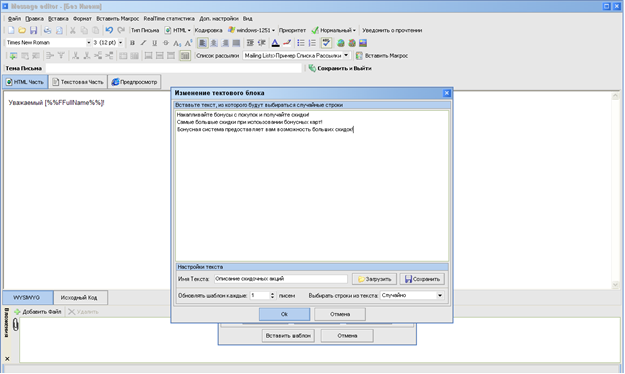Image resolution: width=625 pixels, height=374 pixels.
Task: Toggle Underline formatting
Action: [x=155, y=43]
